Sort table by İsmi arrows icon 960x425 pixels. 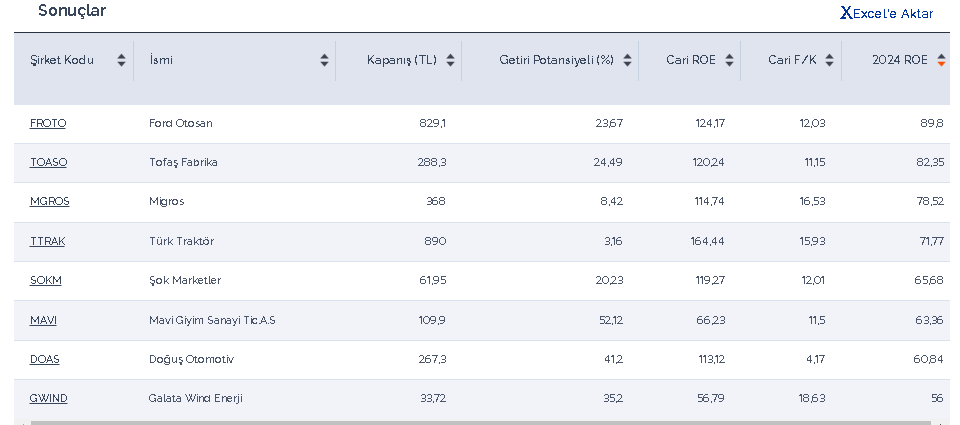pos(324,60)
